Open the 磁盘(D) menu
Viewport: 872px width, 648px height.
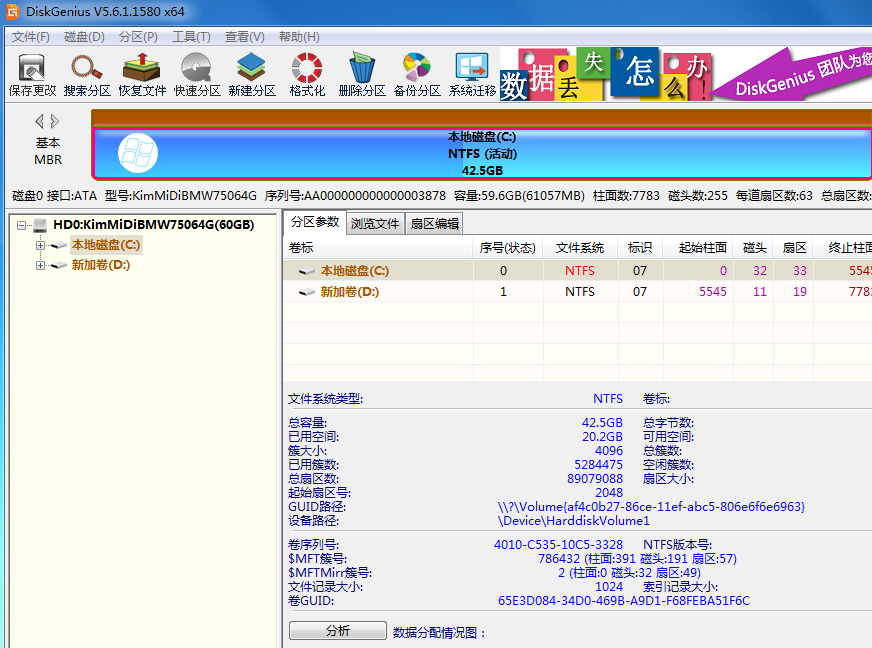(x=84, y=37)
